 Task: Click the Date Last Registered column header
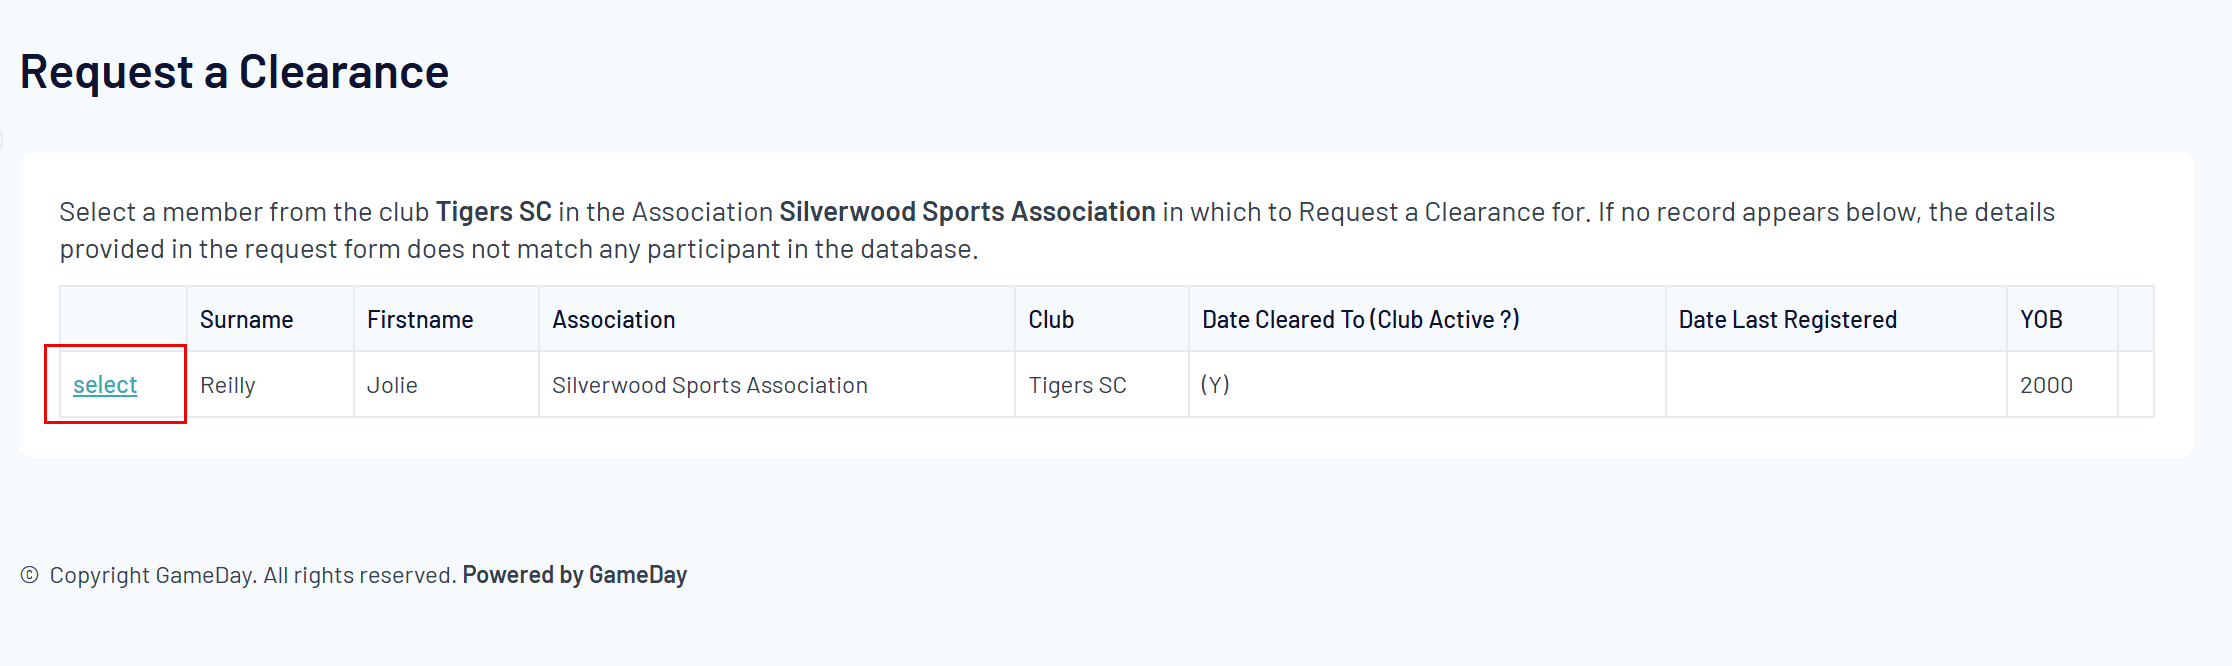coord(1787,320)
